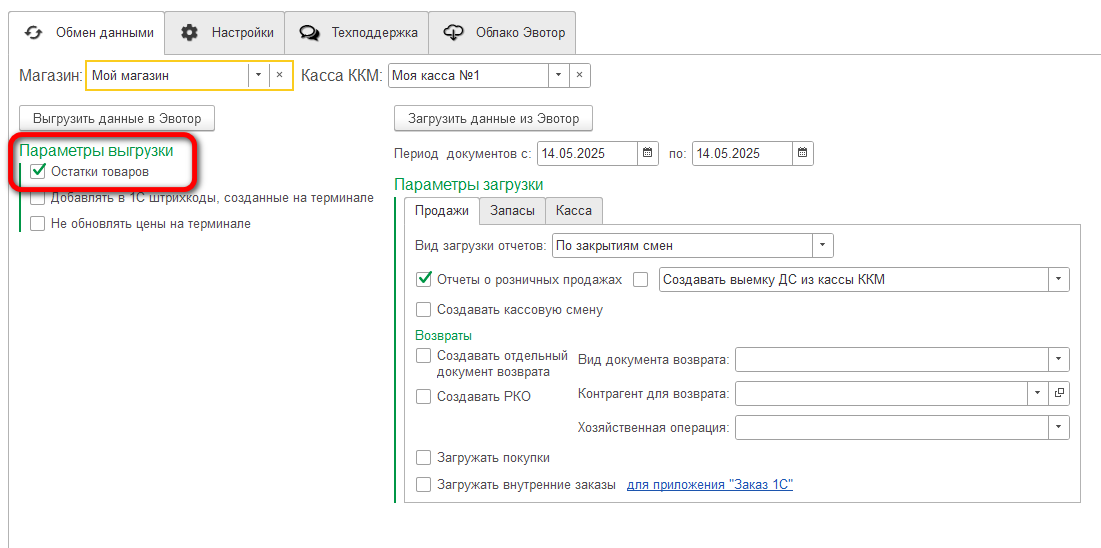Screen dimensions: 1101x548
Task: Open the Облако Эвотор tab
Action: [502, 32]
